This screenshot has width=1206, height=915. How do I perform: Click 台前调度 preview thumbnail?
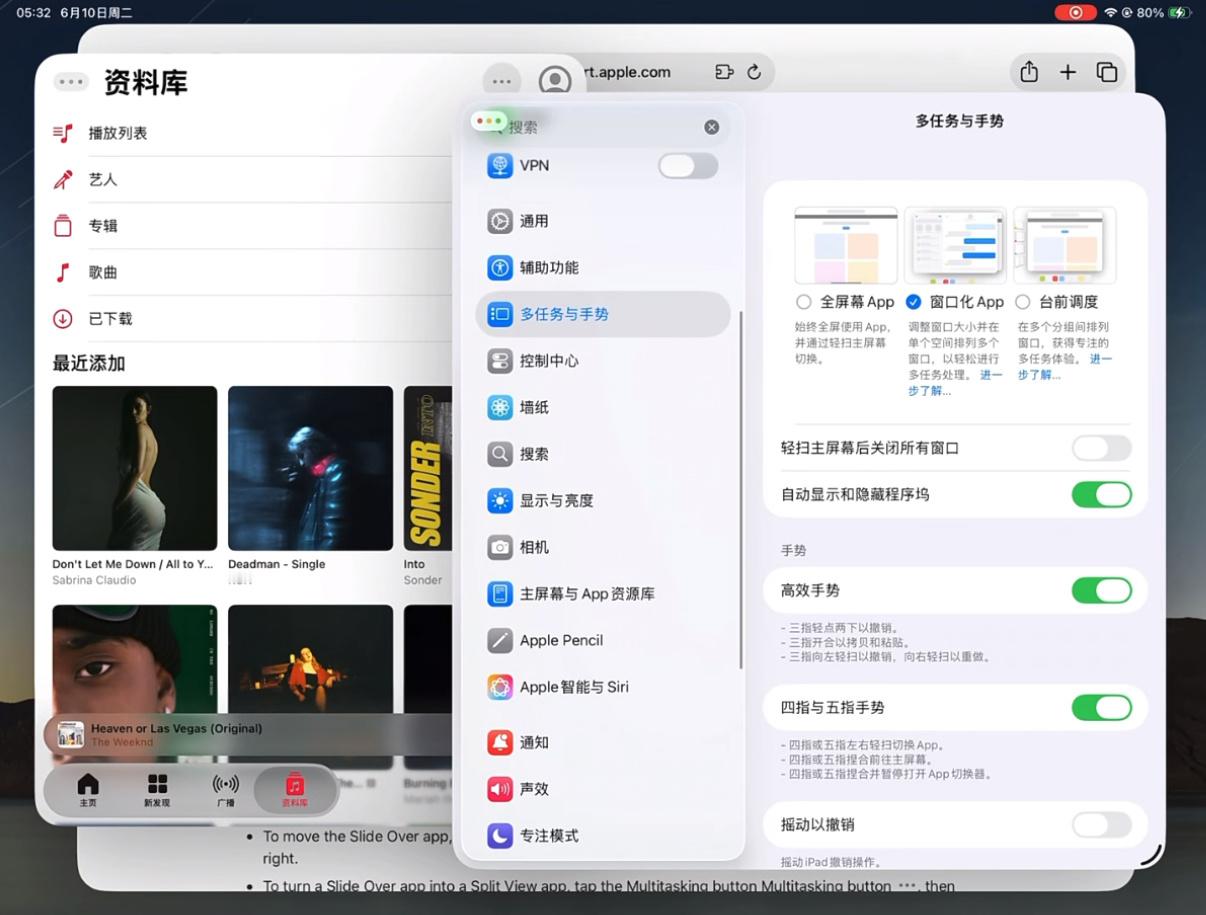pos(1065,246)
